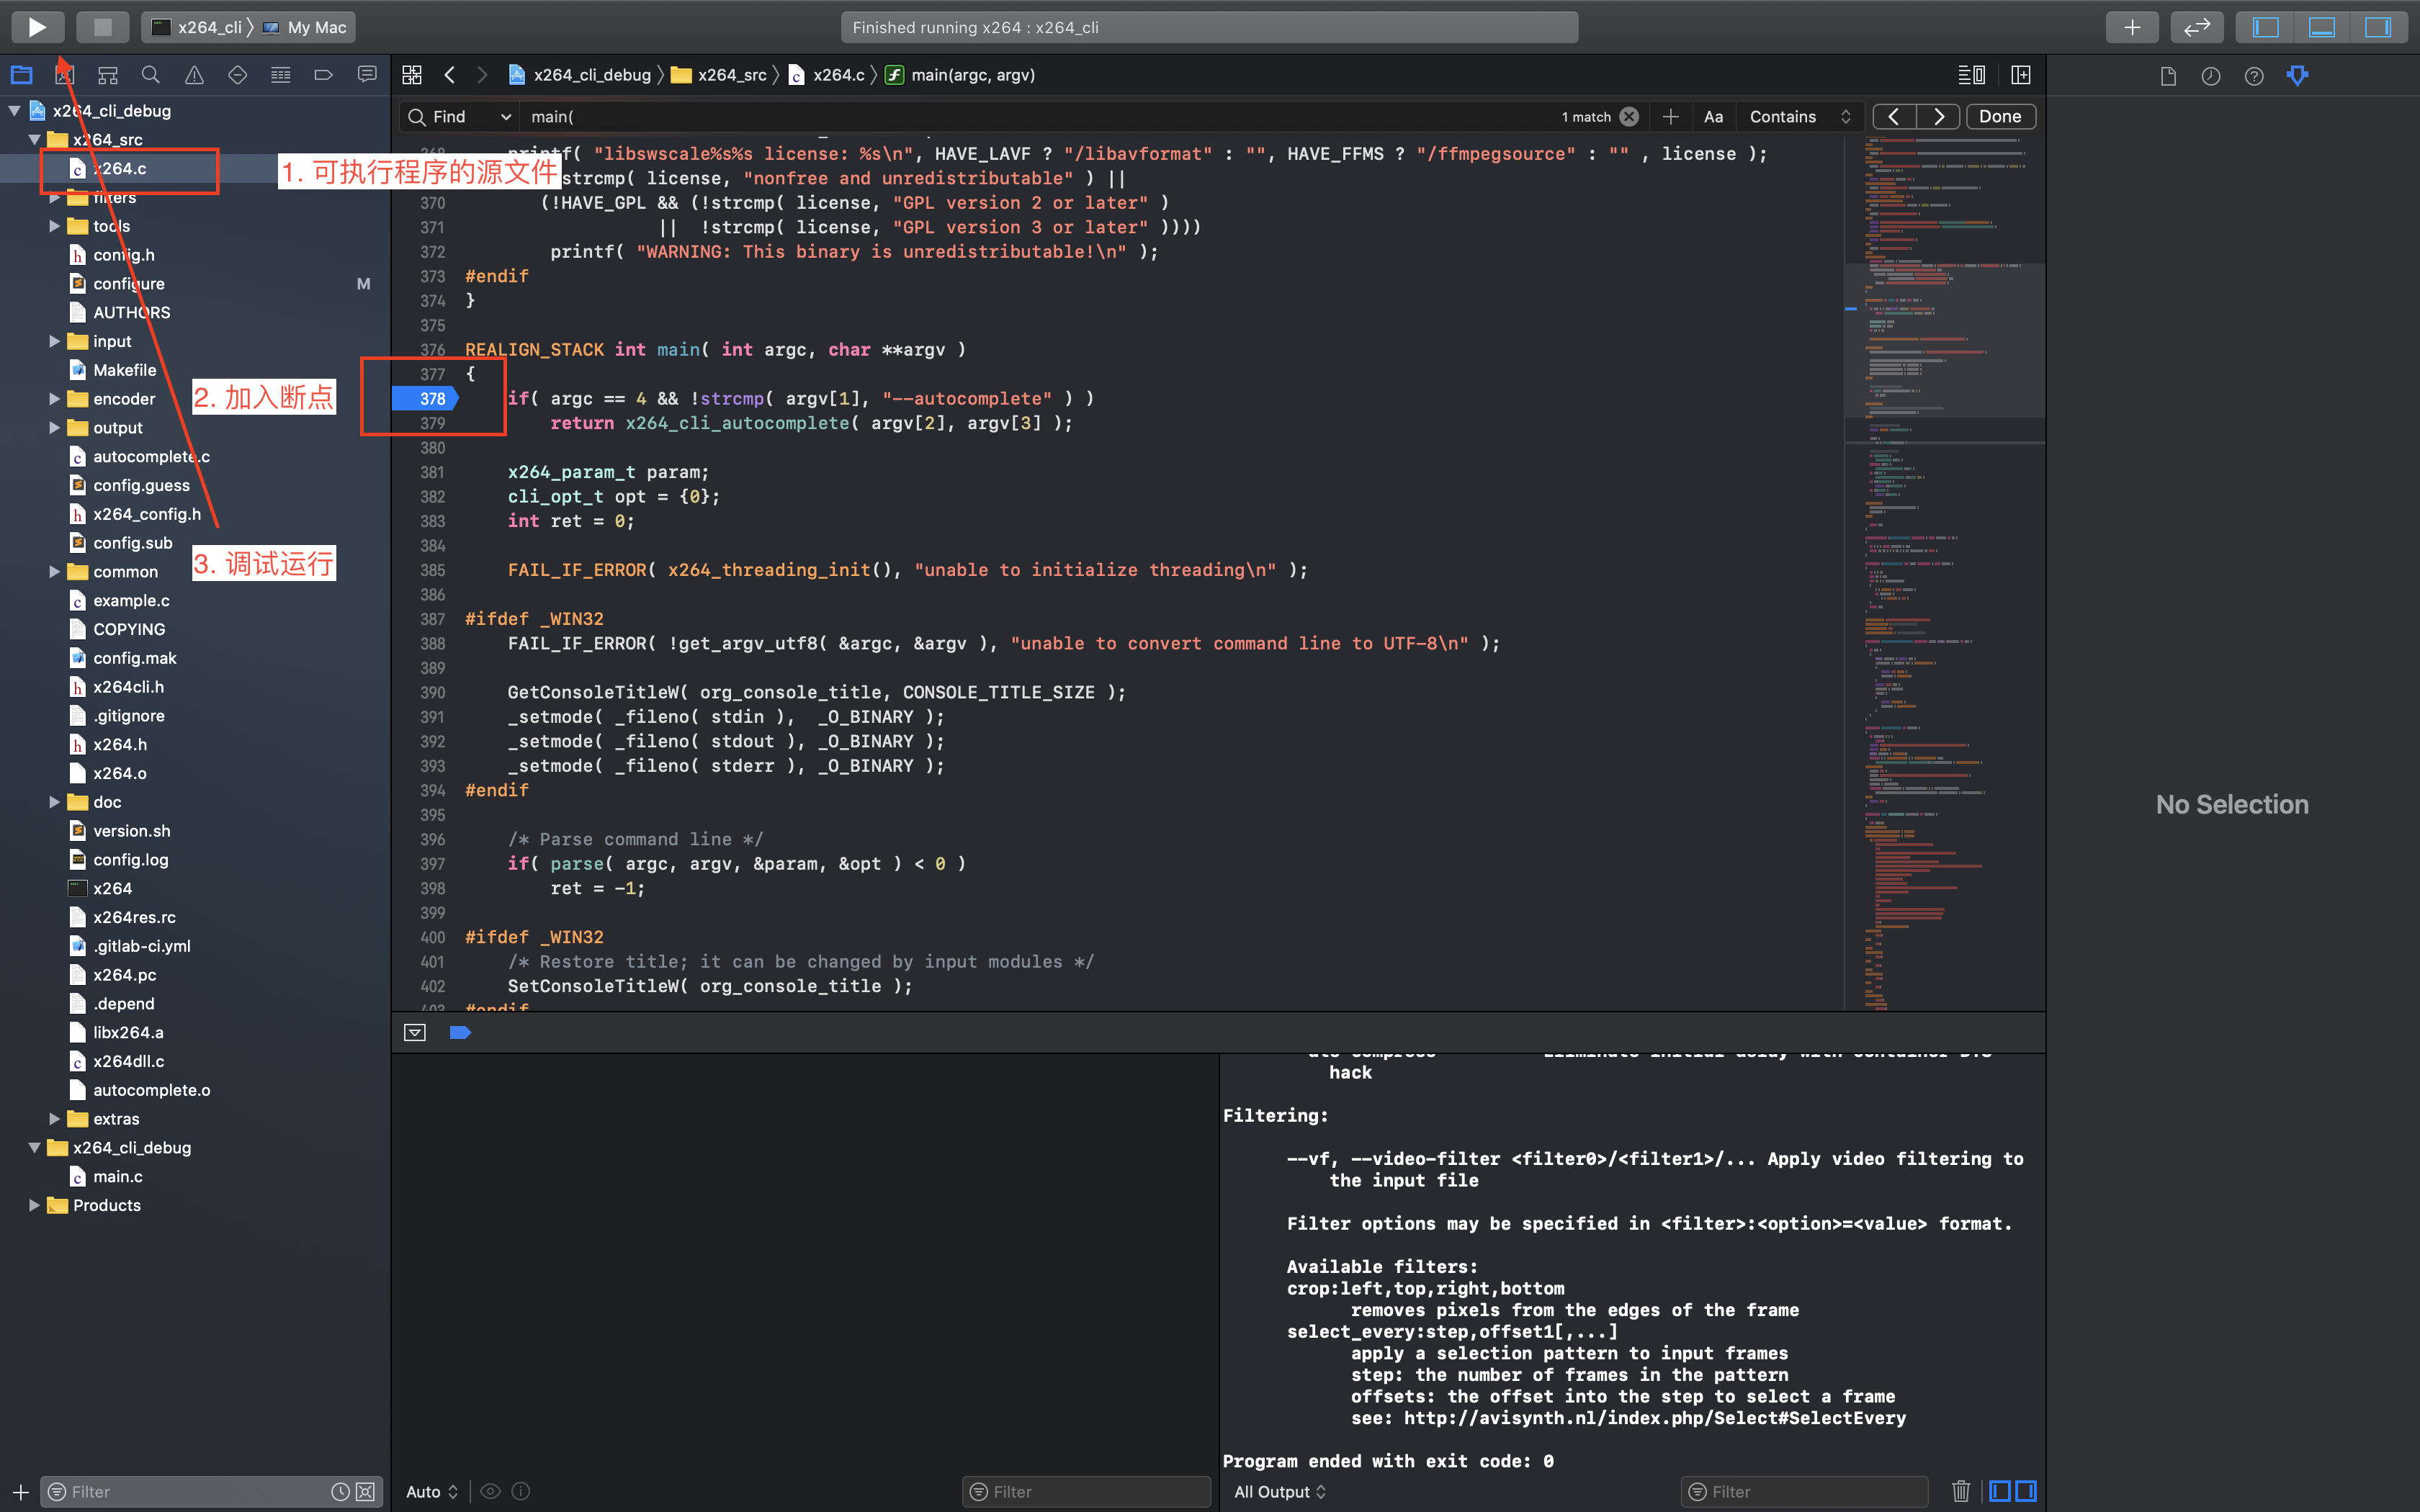Expand the encoder folder
The width and height of the screenshot is (2420, 1512).
[x=55, y=399]
